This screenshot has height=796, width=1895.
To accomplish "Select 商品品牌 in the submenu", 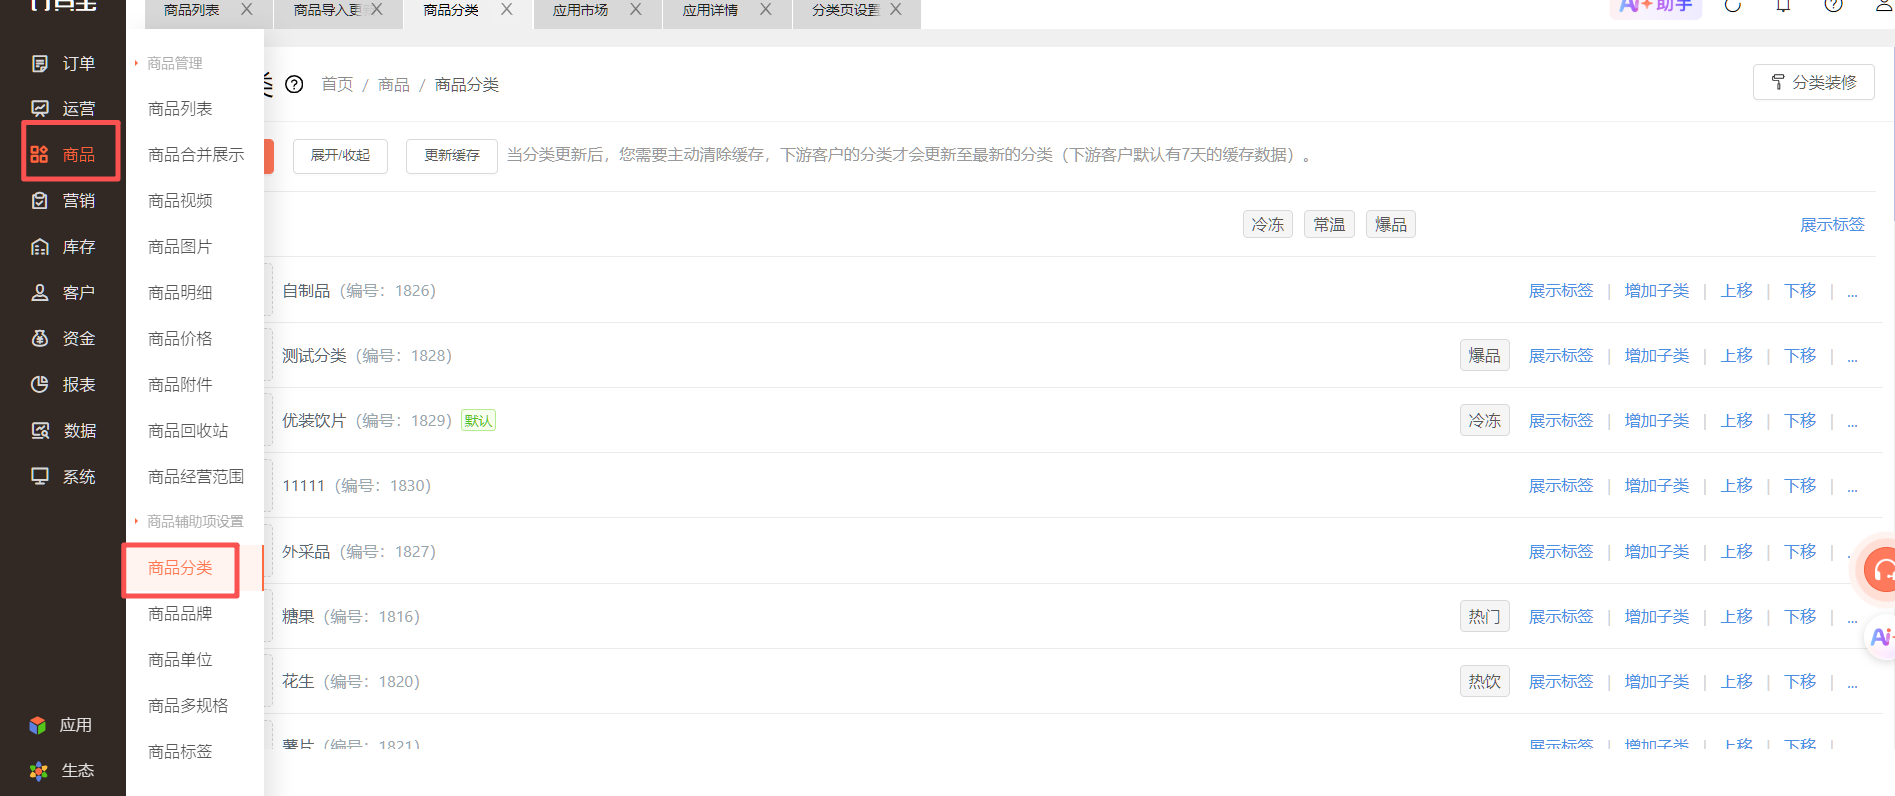I will pos(180,614).
